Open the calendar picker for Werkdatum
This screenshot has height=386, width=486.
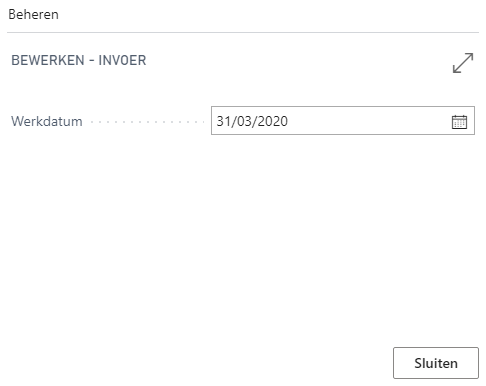tap(459, 121)
